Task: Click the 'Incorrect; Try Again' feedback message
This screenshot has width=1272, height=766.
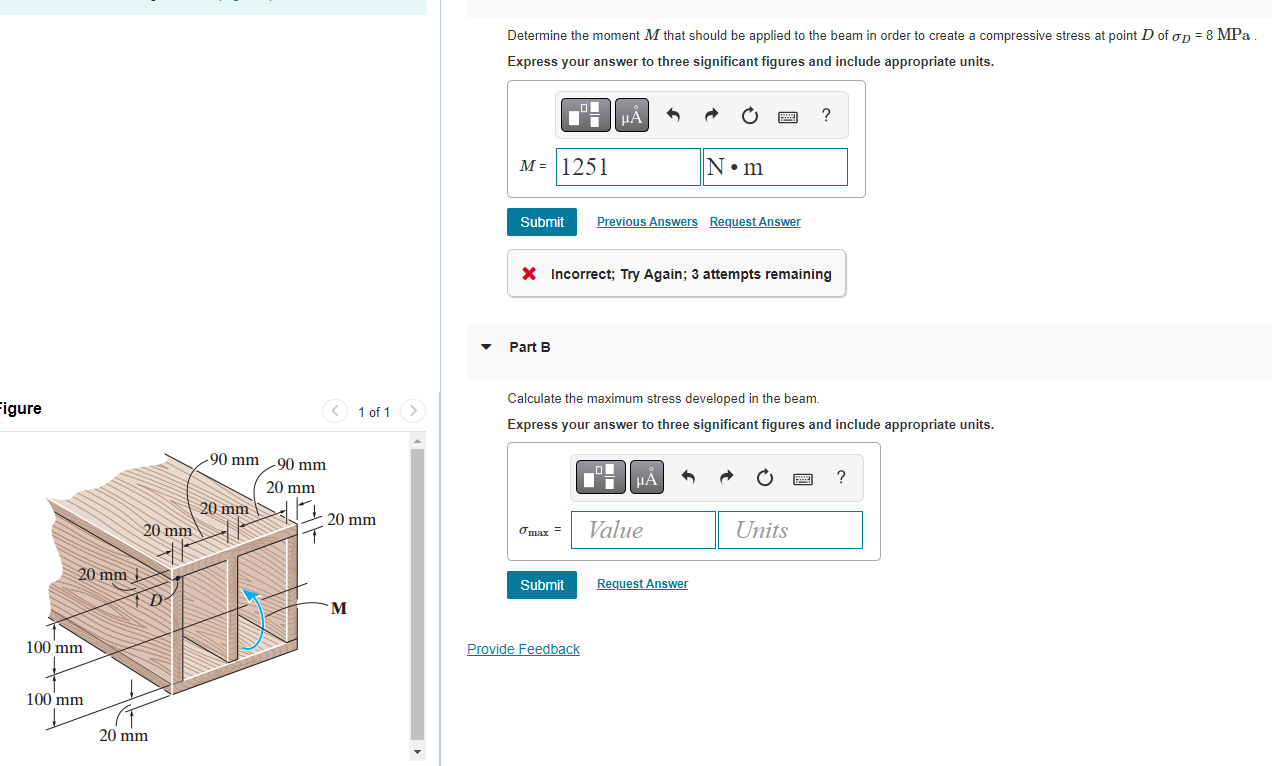Action: 676,274
